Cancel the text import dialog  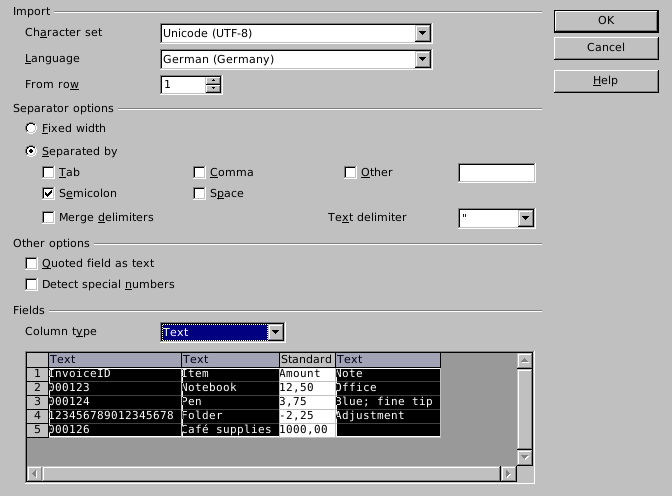point(606,48)
